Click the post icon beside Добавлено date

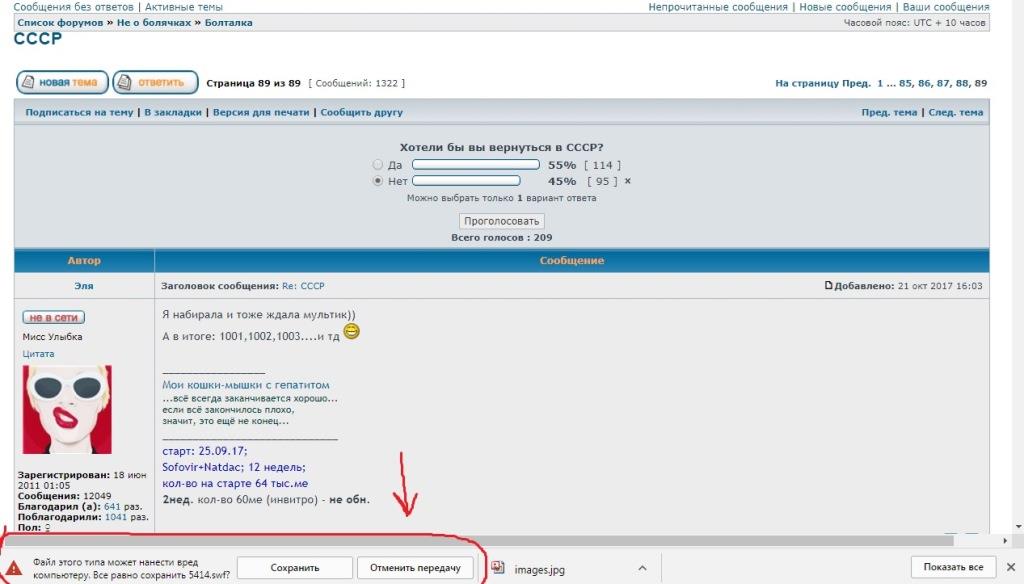828,286
